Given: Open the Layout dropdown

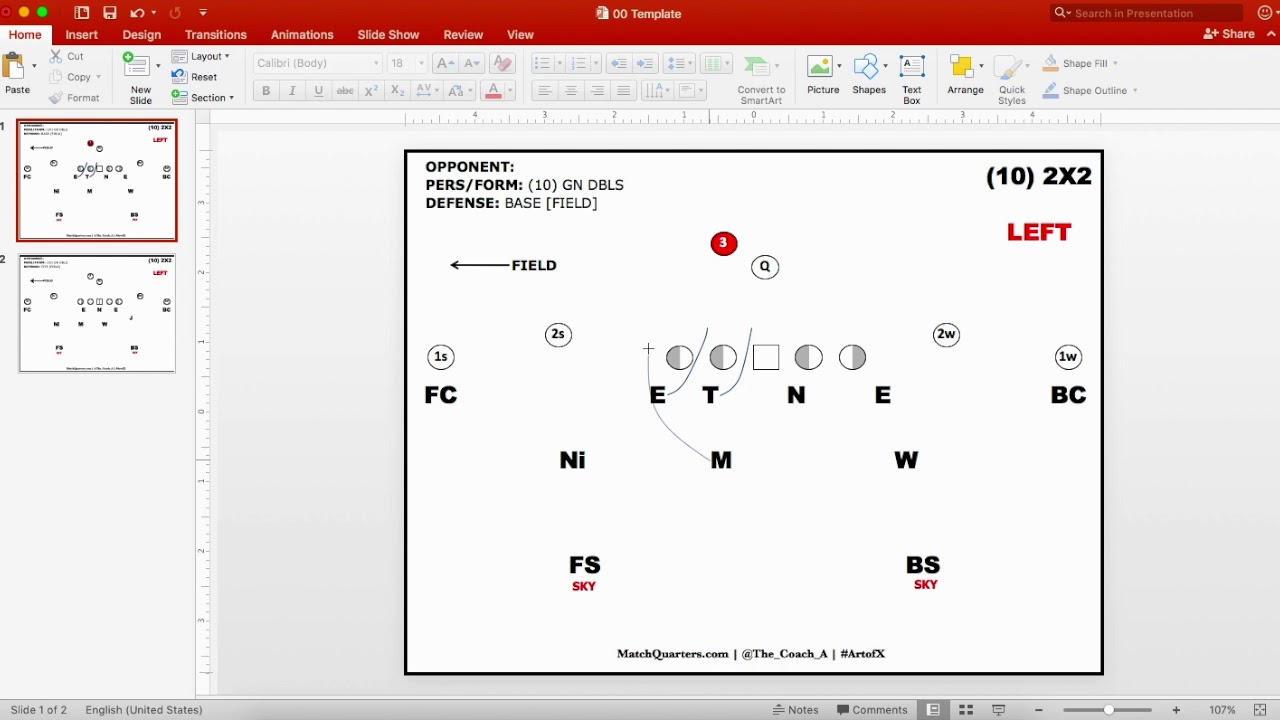Looking at the screenshot, I should pos(201,56).
